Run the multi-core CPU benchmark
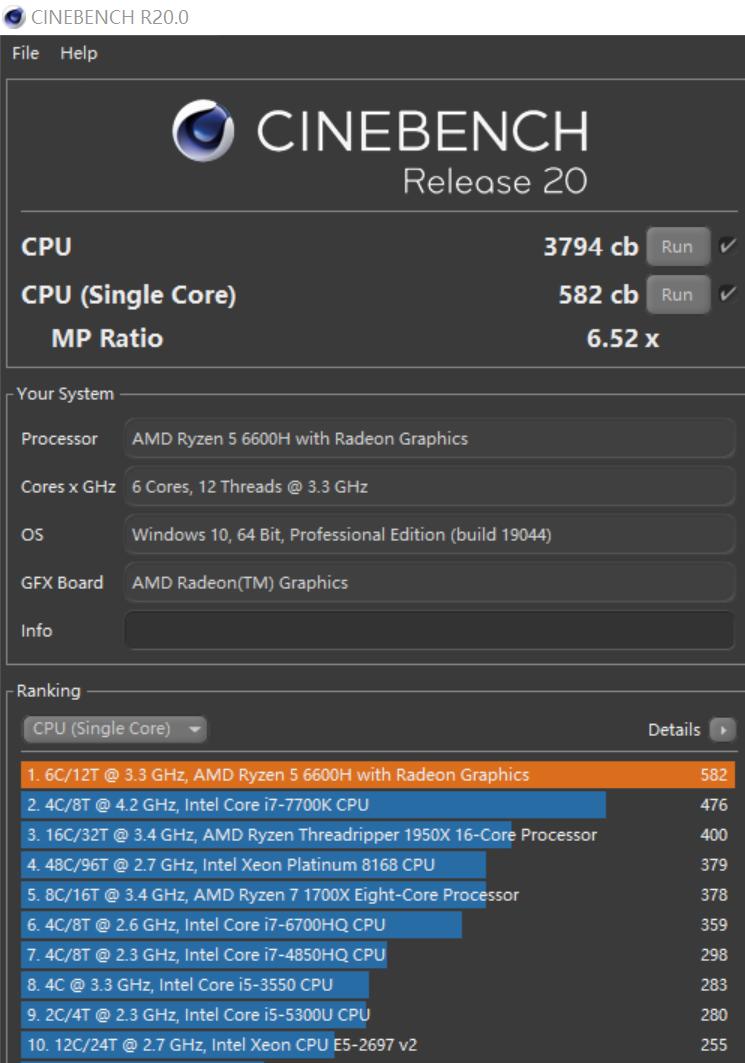745x1063 pixels. click(x=677, y=247)
